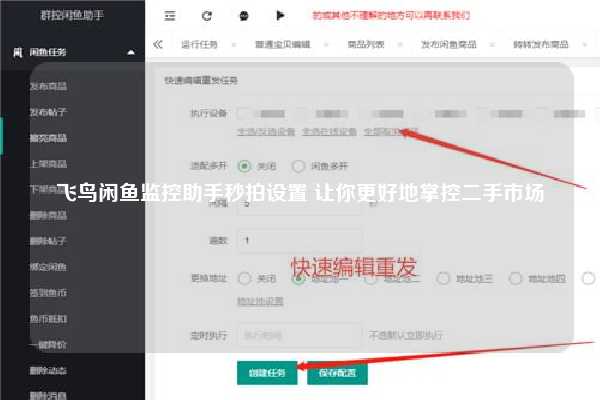Select 关闭 radio for 适配多开
Screen dimensions: 600x400
coord(245,166)
